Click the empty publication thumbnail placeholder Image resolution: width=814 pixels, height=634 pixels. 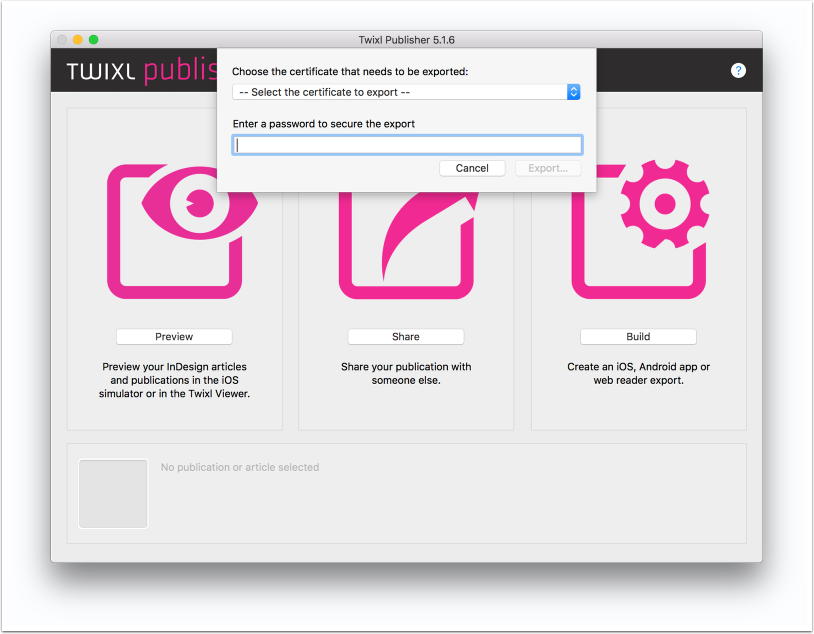point(113,494)
